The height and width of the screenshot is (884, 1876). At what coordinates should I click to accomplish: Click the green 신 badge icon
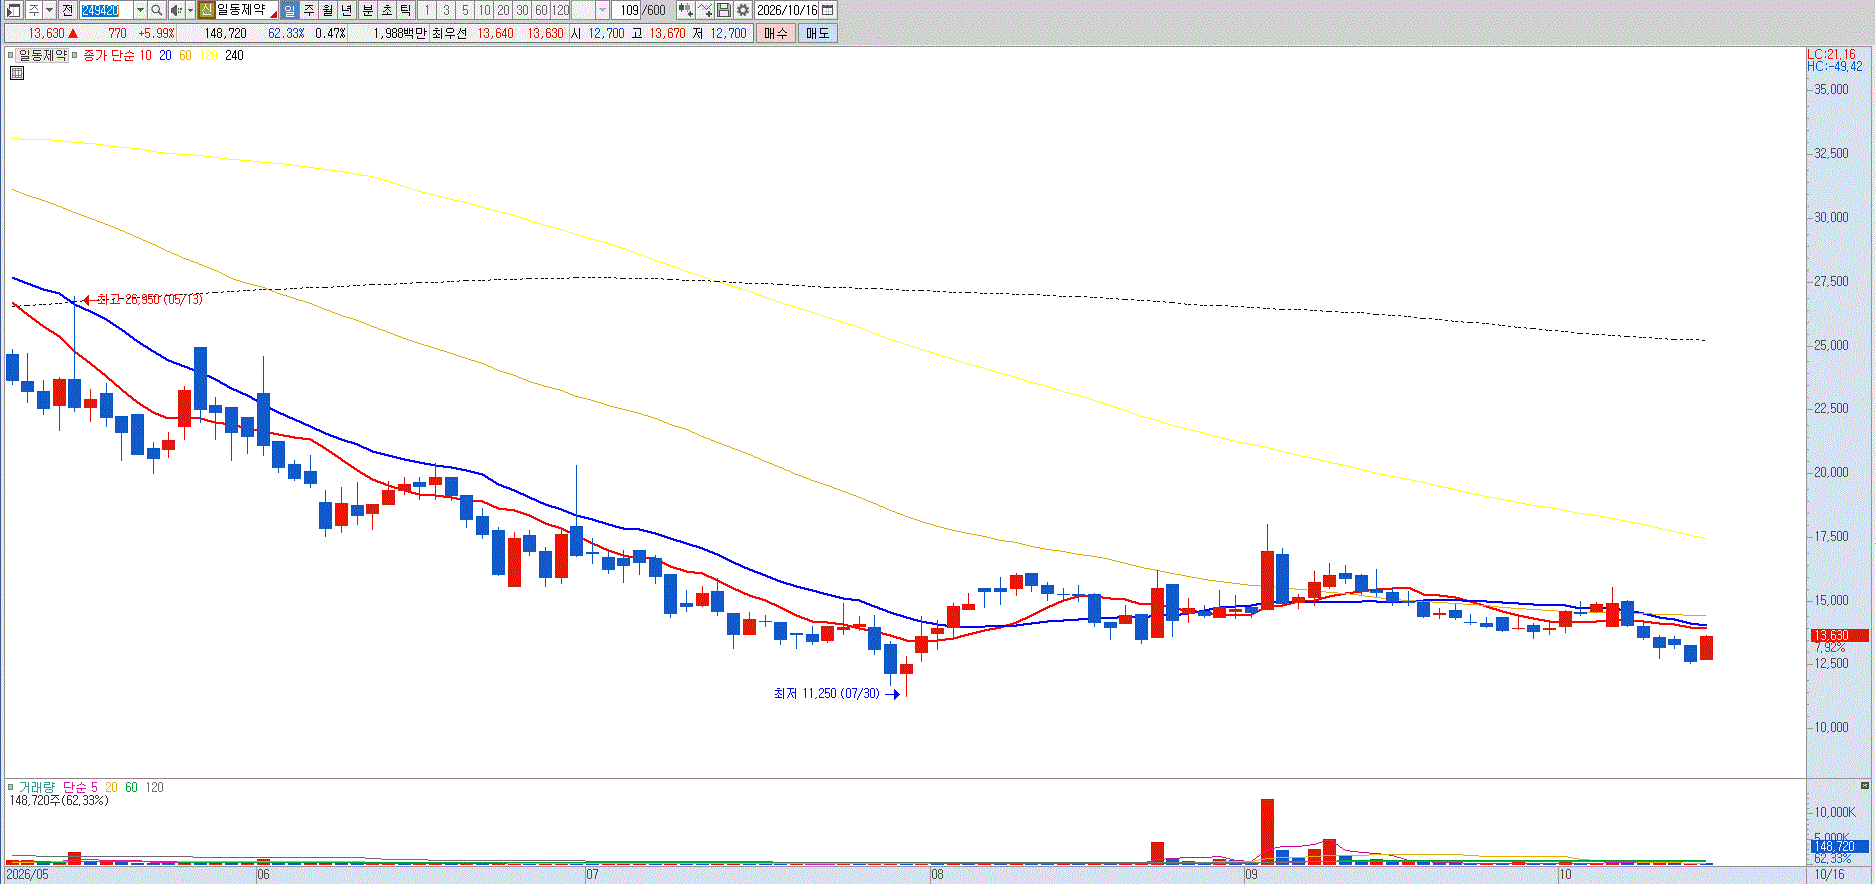point(206,10)
